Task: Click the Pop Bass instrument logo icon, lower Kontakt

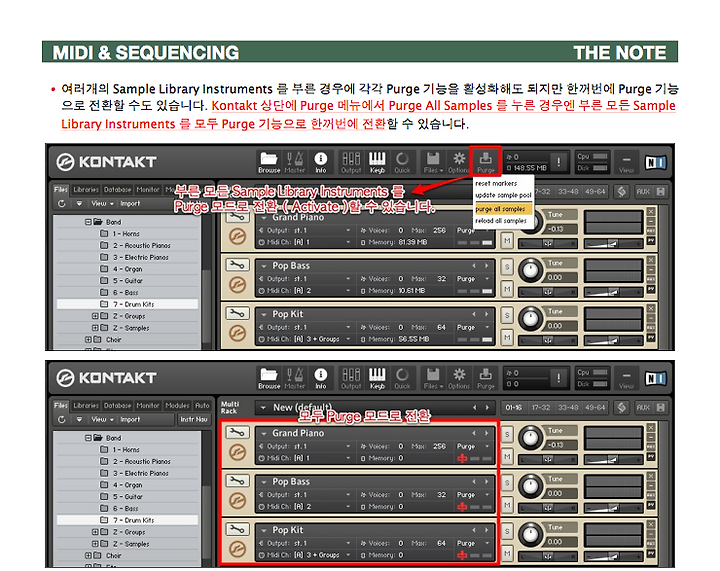Action: point(237,501)
